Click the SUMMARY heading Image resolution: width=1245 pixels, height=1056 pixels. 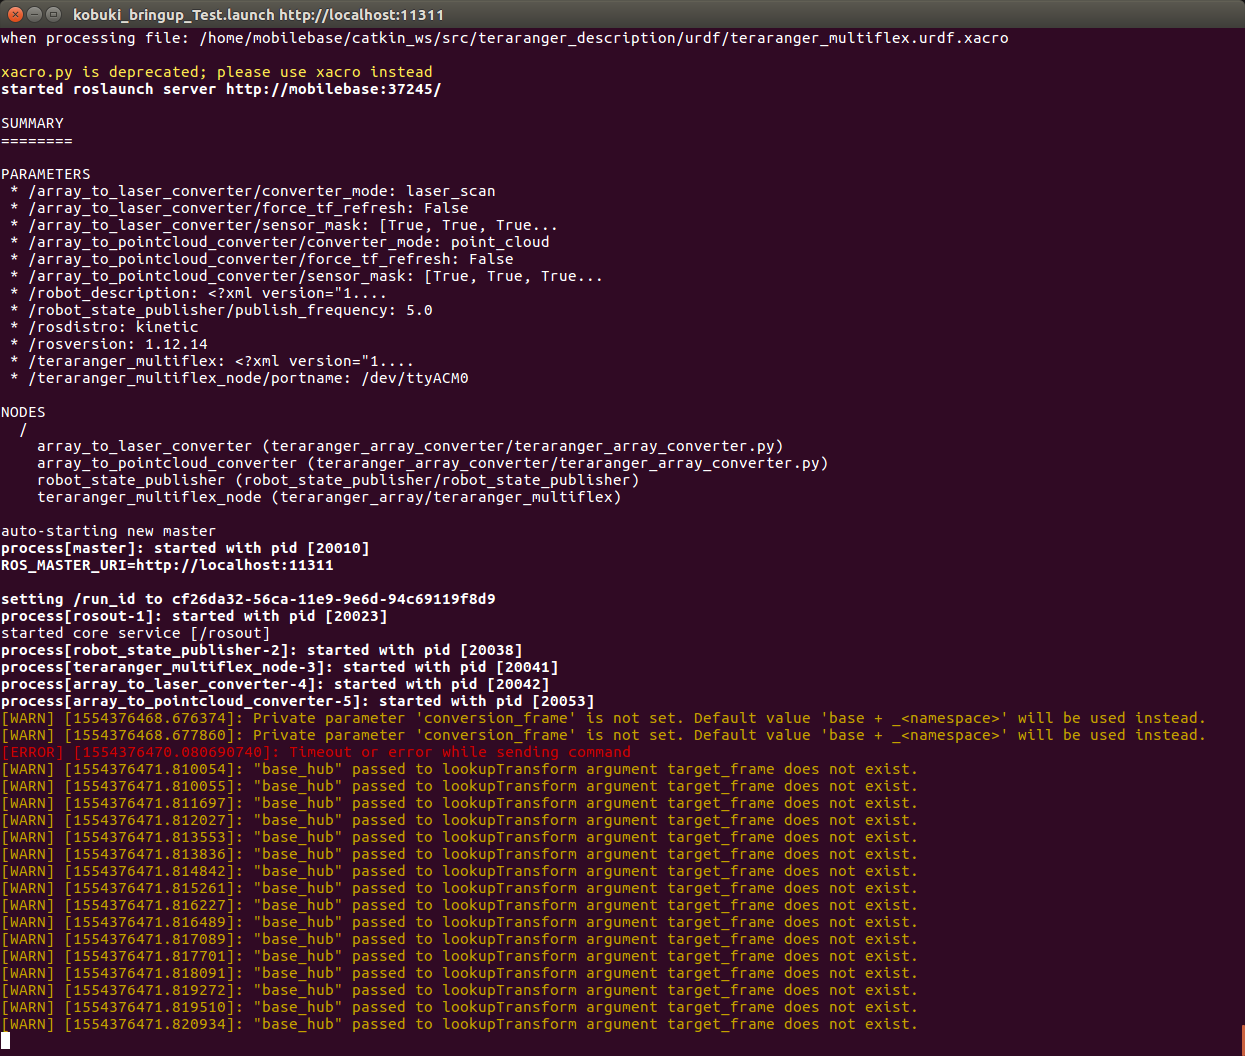tap(32, 123)
